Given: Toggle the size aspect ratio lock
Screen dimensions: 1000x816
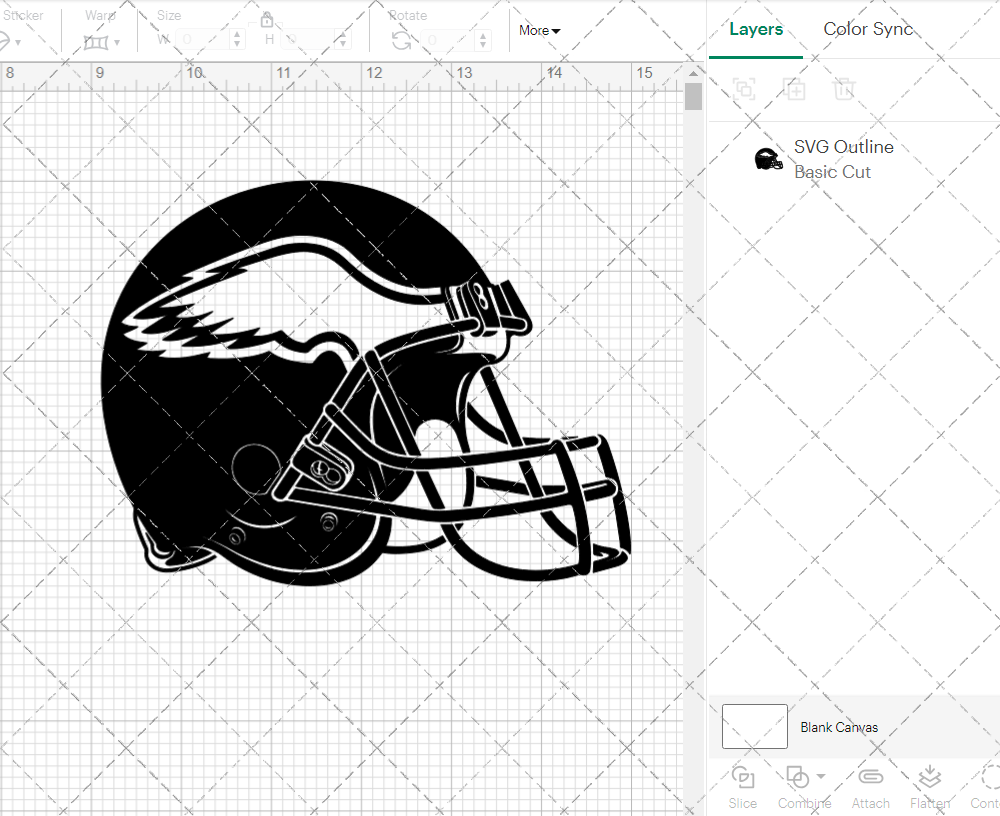Looking at the screenshot, I should coord(267,20).
